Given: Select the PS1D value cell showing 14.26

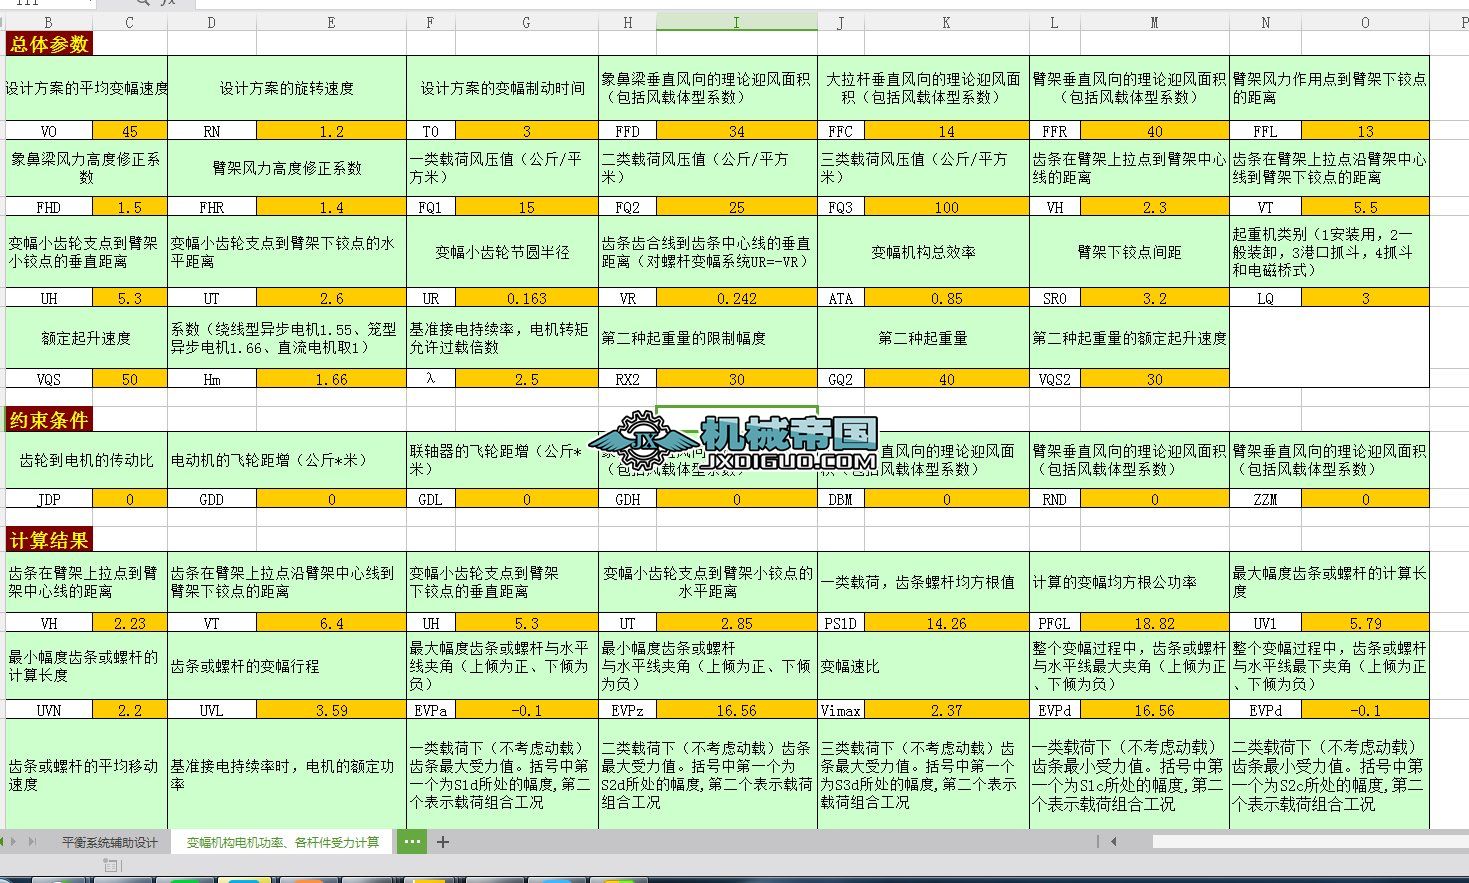Looking at the screenshot, I should [946, 622].
